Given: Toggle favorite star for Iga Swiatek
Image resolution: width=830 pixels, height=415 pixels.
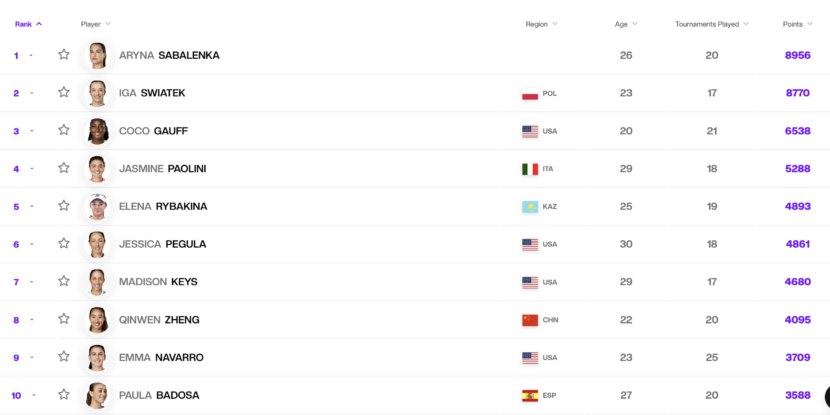Looking at the screenshot, I should [64, 93].
